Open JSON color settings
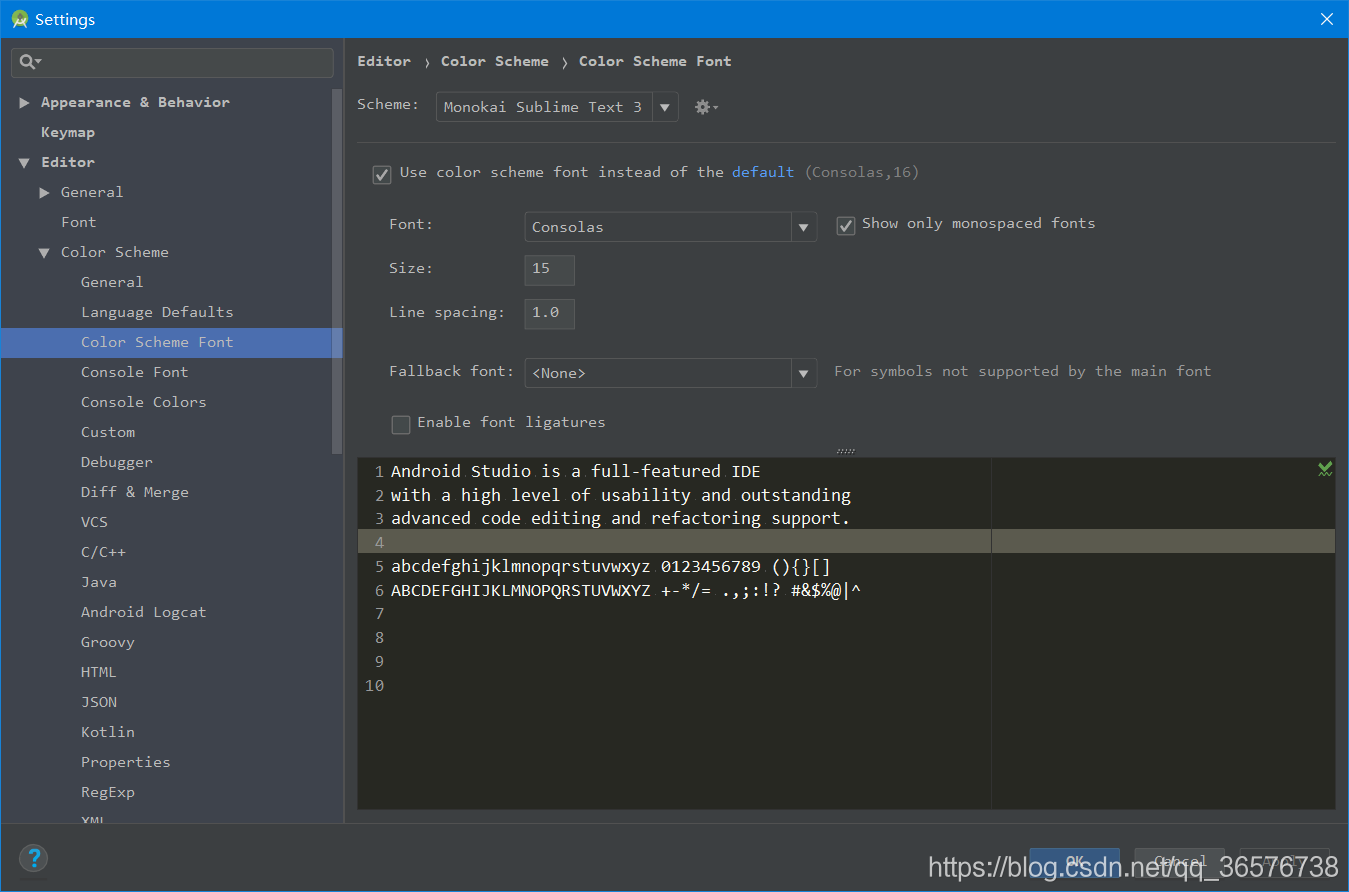The image size is (1349, 892). coord(99,702)
